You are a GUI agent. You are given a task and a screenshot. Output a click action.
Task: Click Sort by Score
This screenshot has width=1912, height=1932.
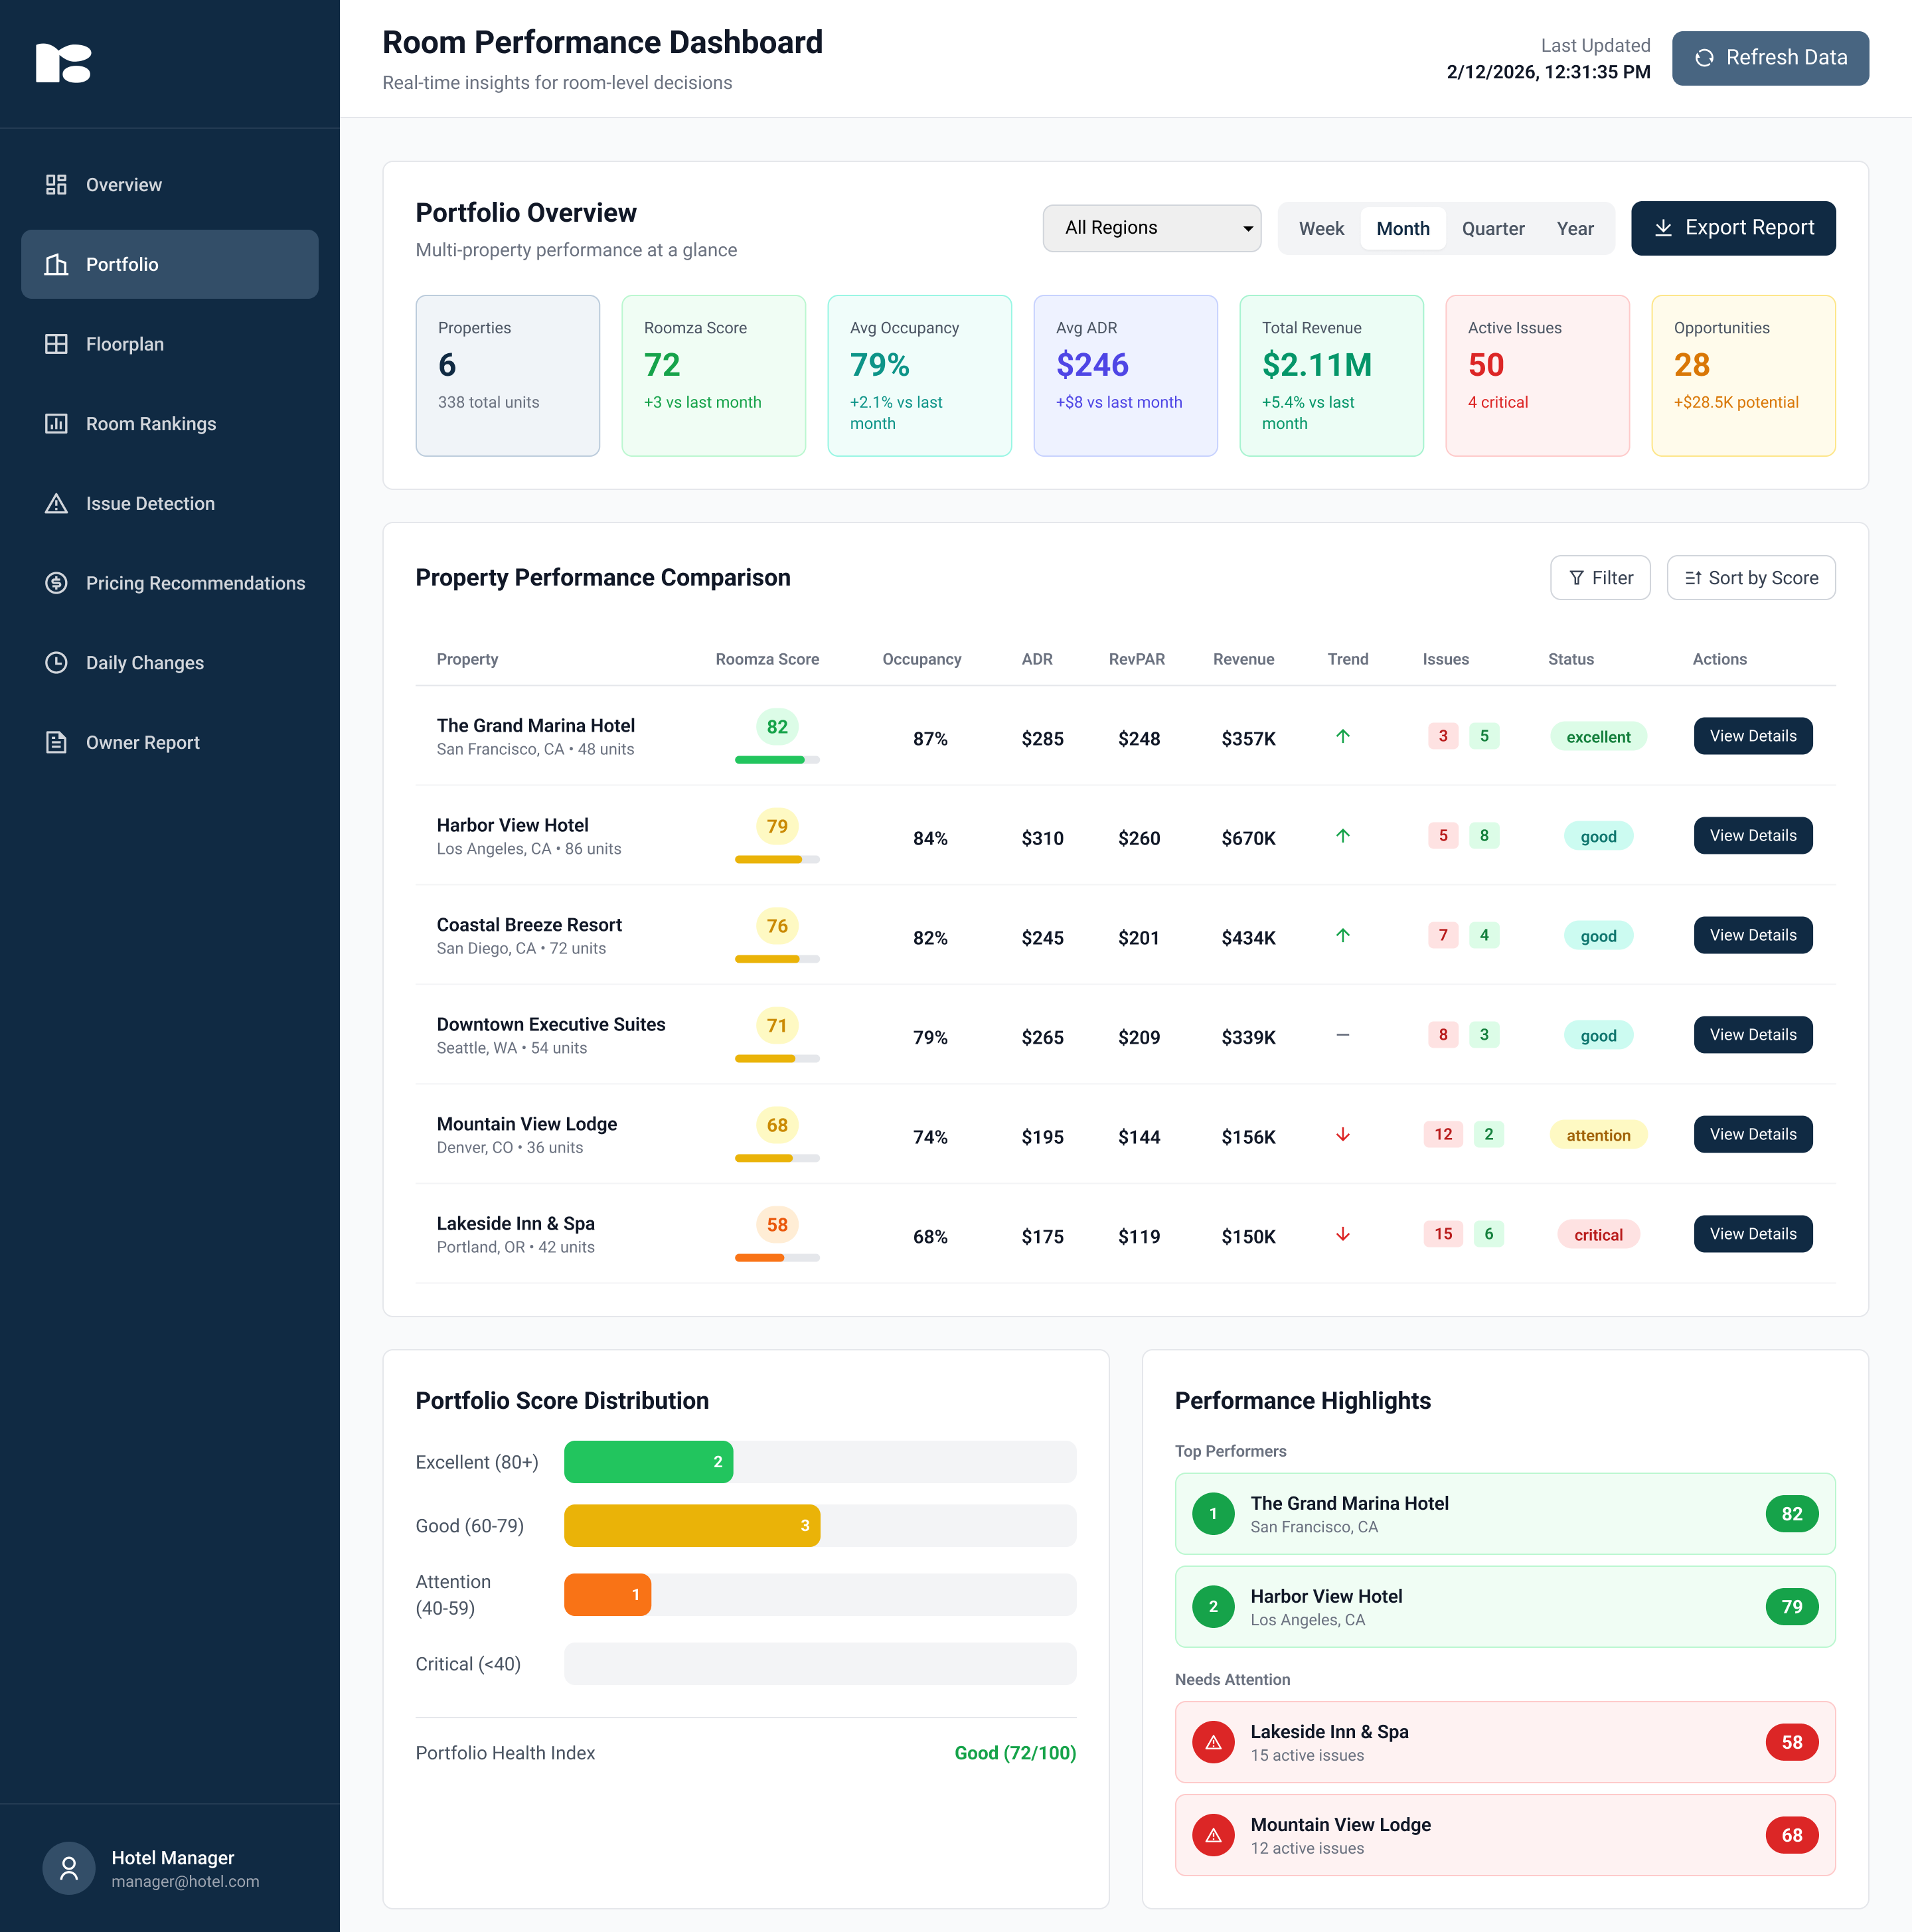coord(1750,577)
